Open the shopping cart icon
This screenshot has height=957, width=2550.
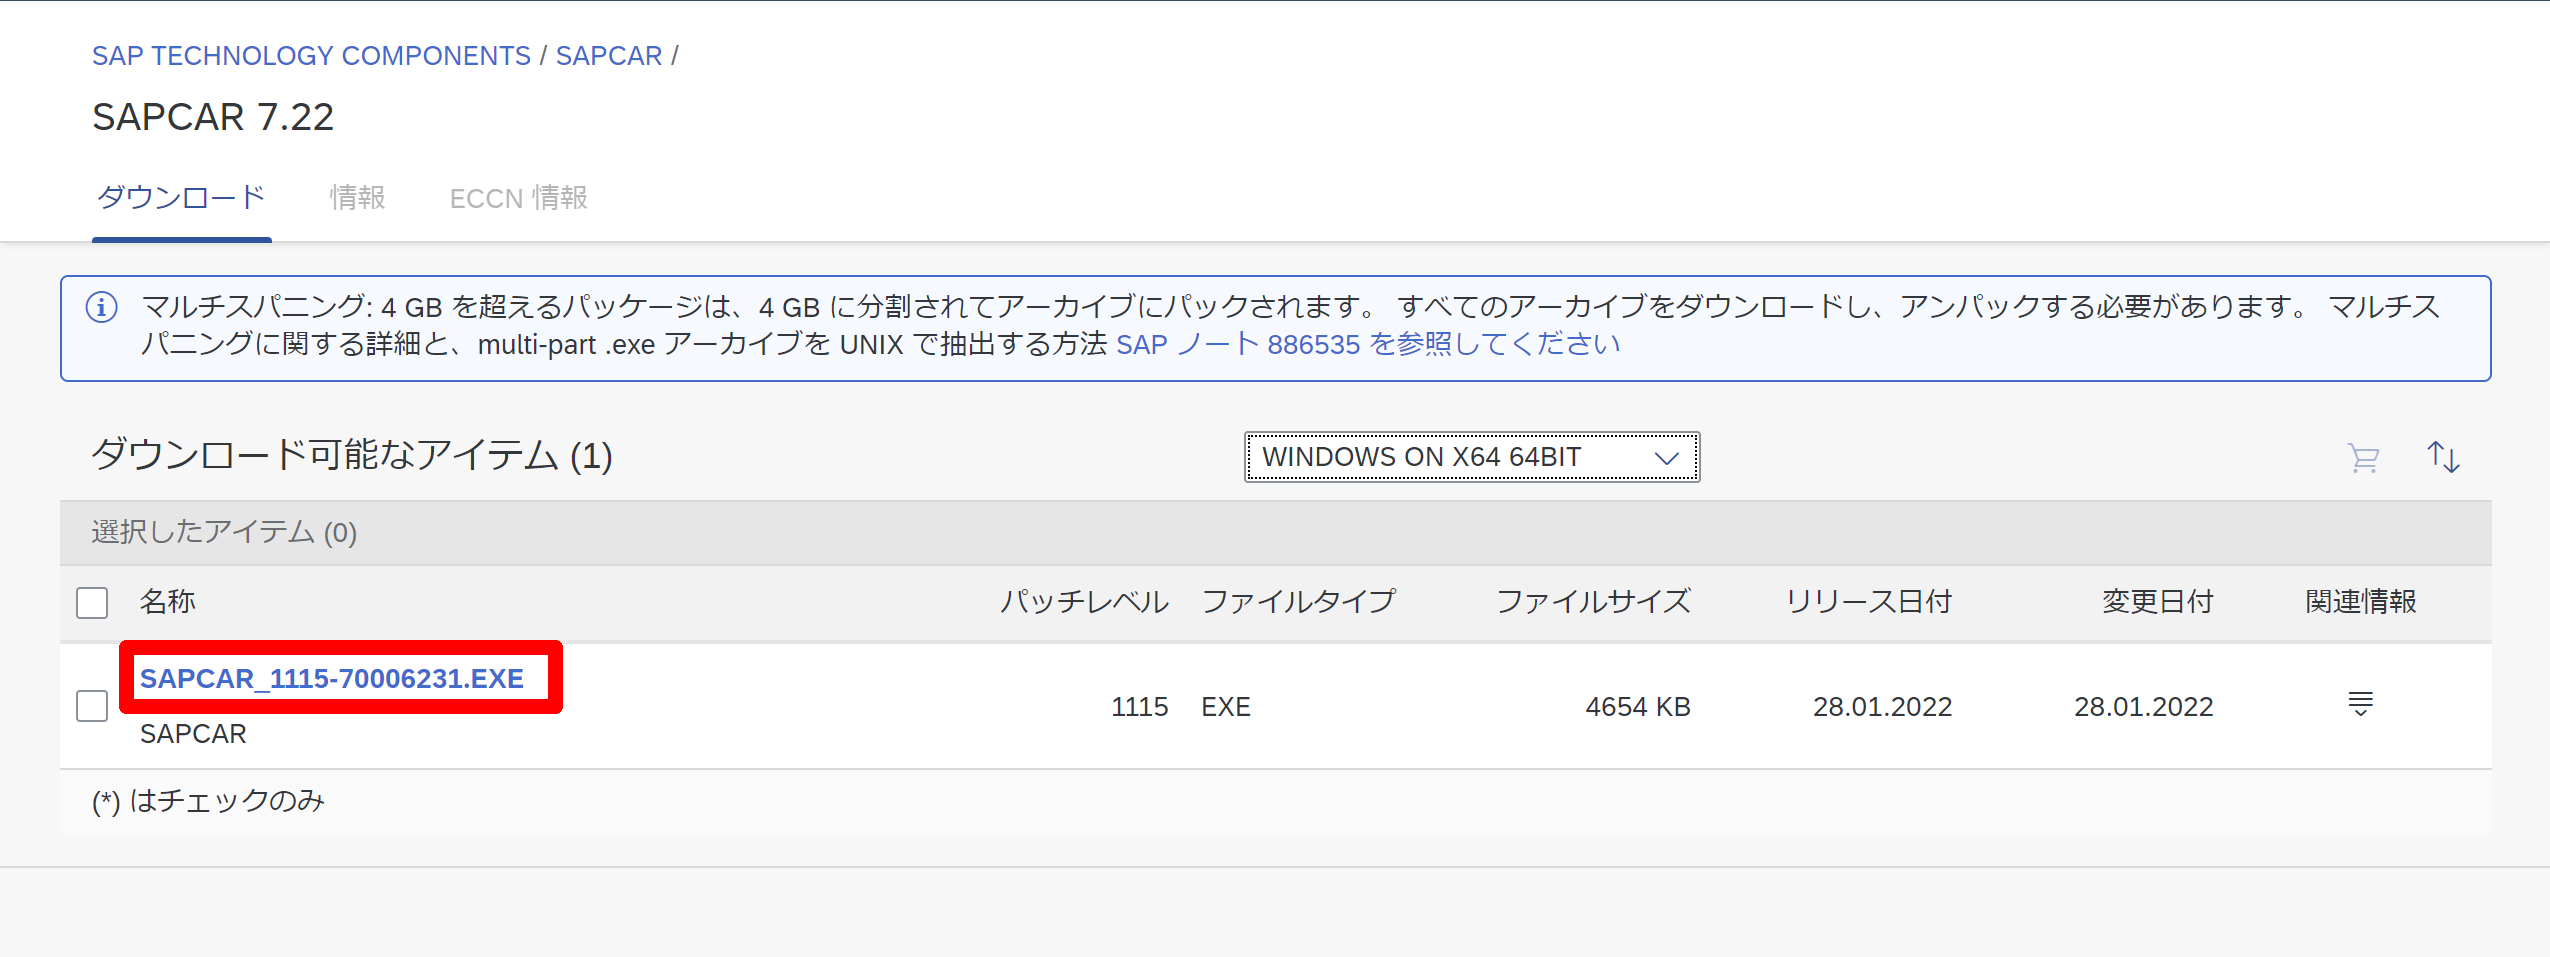pos(2362,457)
